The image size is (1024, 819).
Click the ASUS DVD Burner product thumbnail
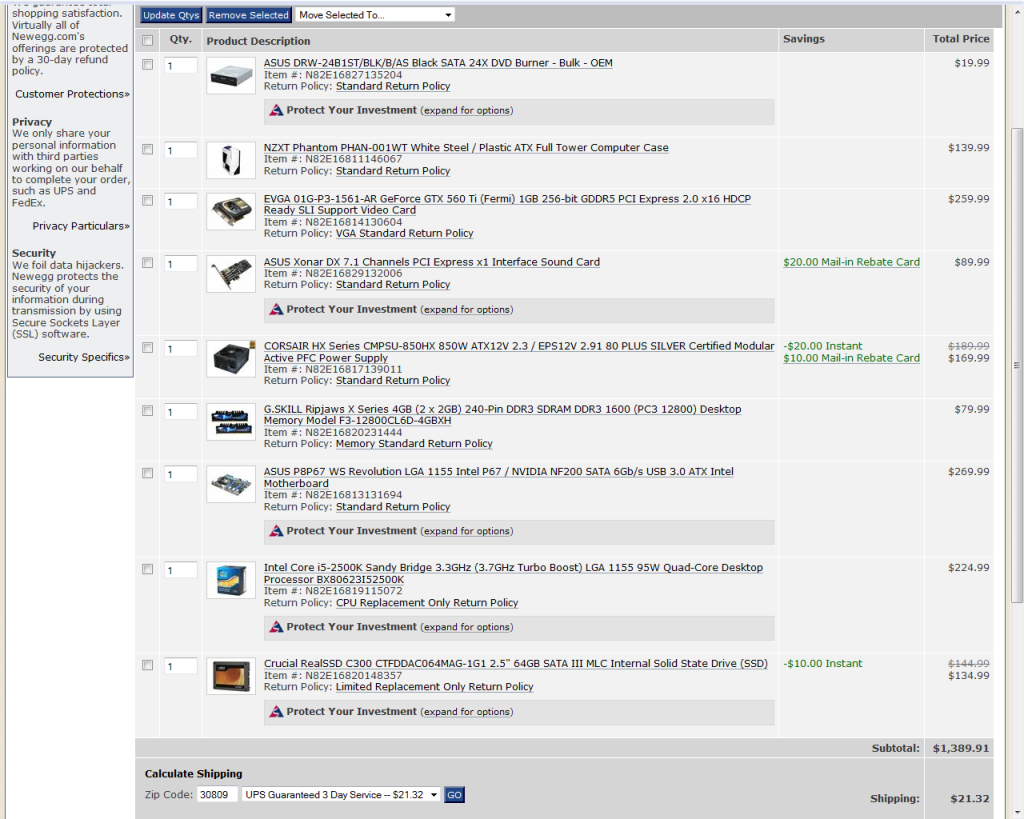point(231,76)
